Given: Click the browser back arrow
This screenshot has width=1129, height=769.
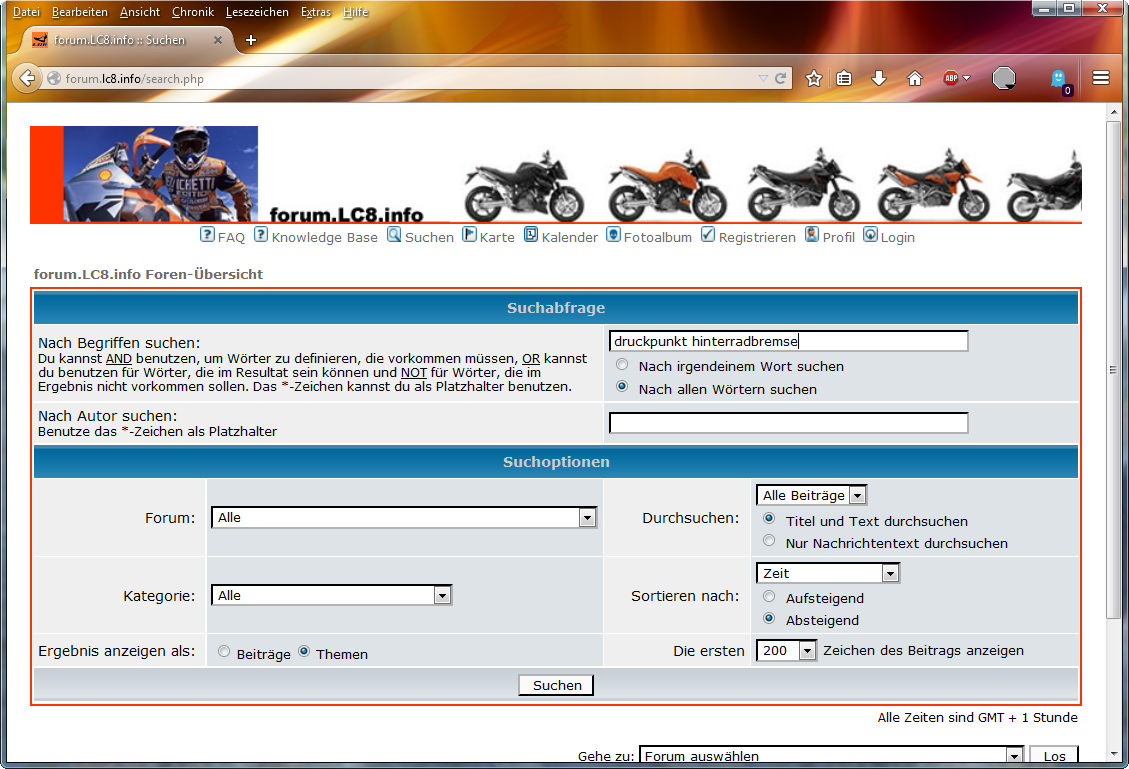Looking at the screenshot, I should [27, 79].
